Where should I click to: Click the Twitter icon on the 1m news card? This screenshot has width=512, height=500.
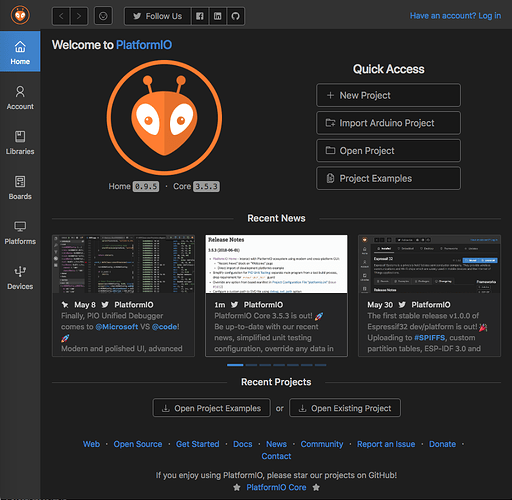point(234,305)
